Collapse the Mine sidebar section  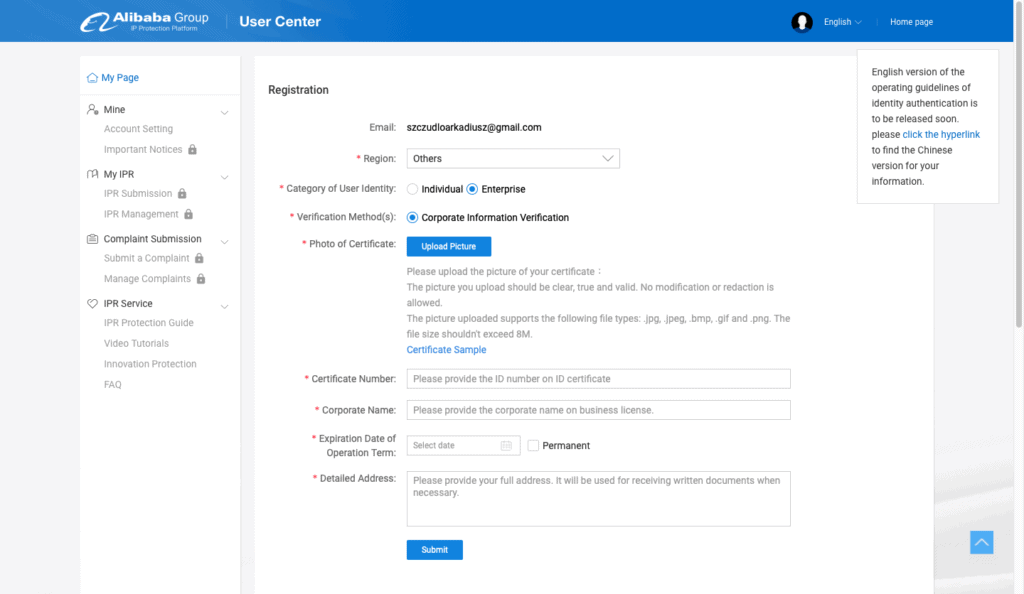point(225,111)
